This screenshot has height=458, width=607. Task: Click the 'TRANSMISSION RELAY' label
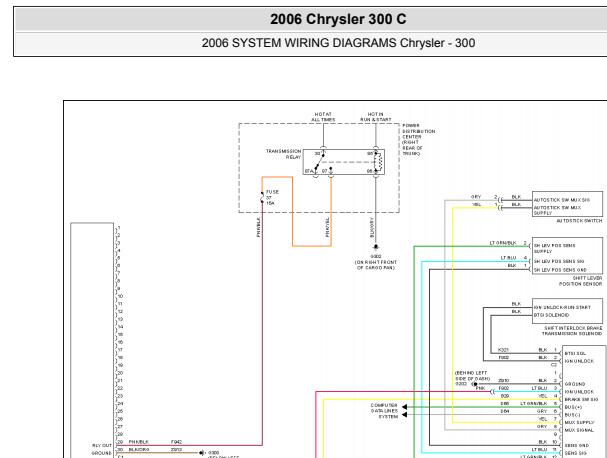coord(283,154)
